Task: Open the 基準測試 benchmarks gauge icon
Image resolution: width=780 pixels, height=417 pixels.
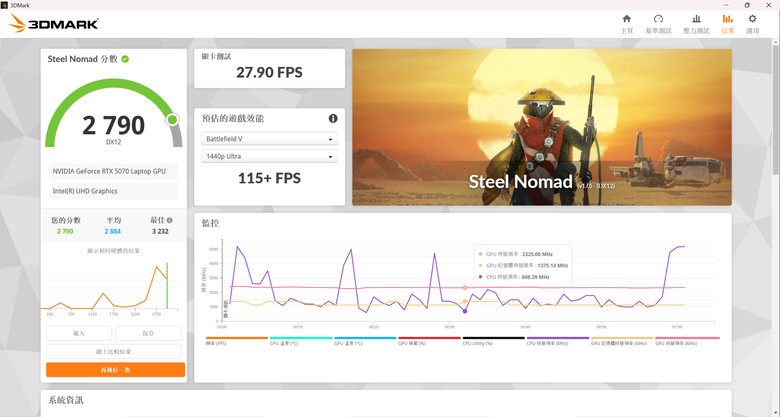Action: (x=658, y=19)
